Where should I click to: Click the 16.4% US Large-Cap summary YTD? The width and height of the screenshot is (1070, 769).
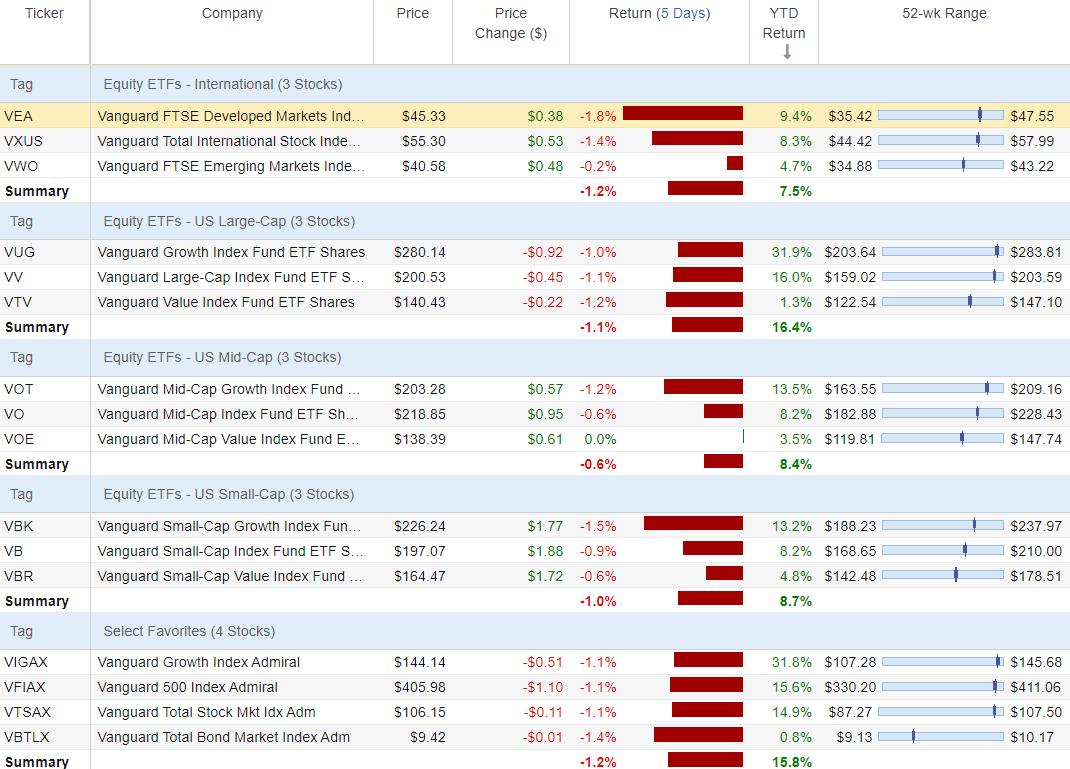point(792,327)
